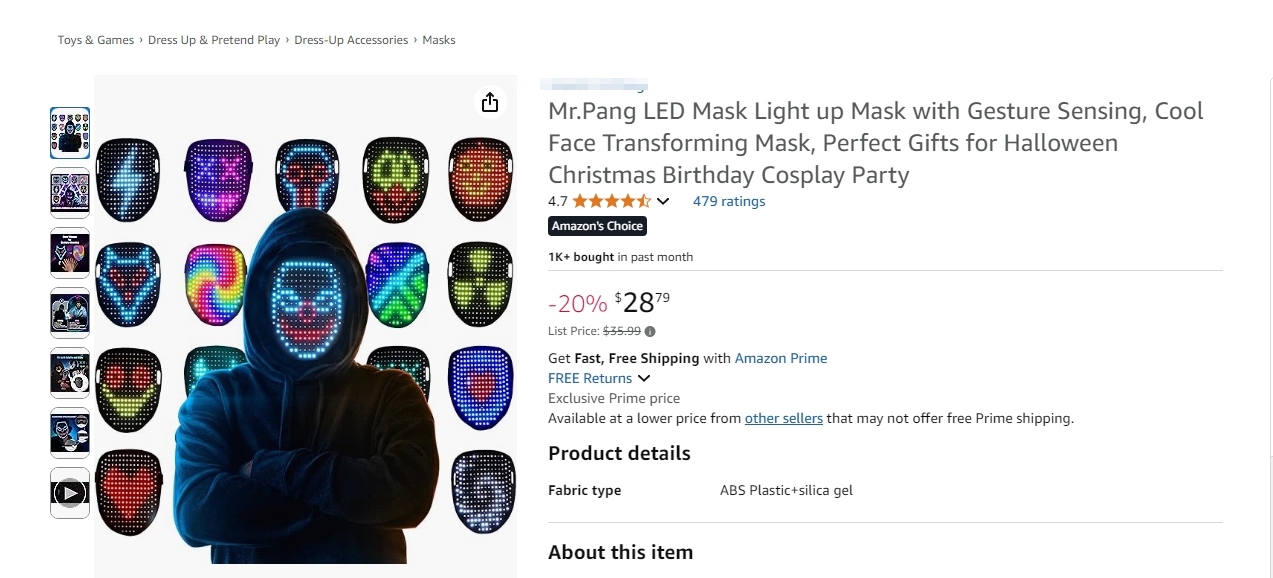Expand the FREE Returns details
Image resolution: width=1273 pixels, height=578 pixels.
(x=644, y=378)
